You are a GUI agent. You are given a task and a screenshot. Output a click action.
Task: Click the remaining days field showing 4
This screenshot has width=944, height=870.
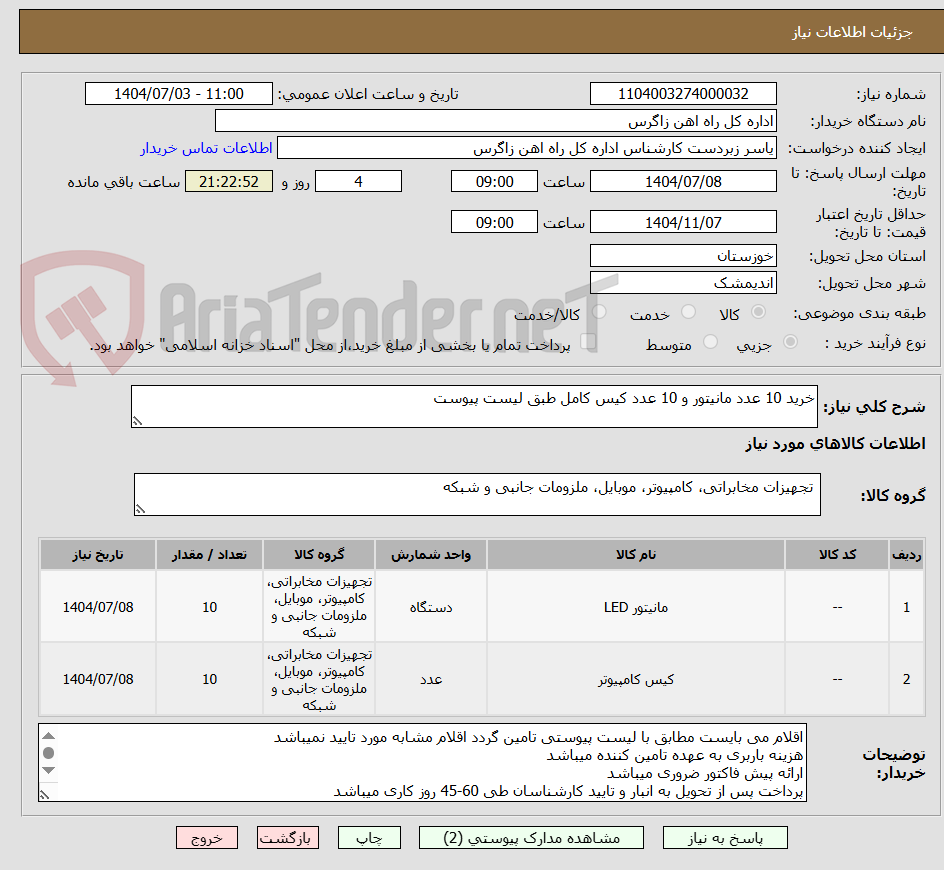pos(358,181)
